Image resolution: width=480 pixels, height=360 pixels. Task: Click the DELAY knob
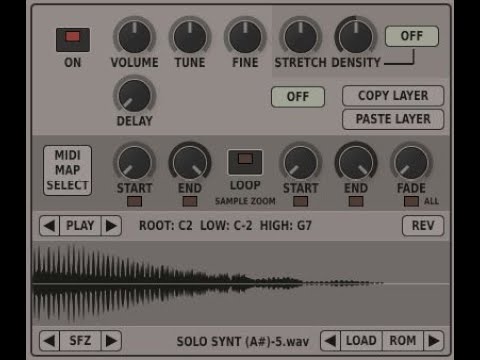point(135,96)
